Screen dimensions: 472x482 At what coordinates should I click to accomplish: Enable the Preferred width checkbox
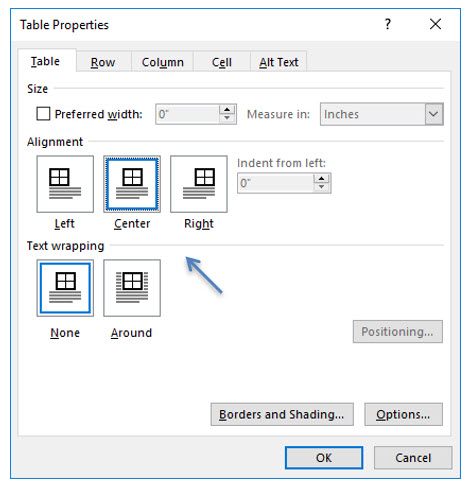[x=43, y=114]
